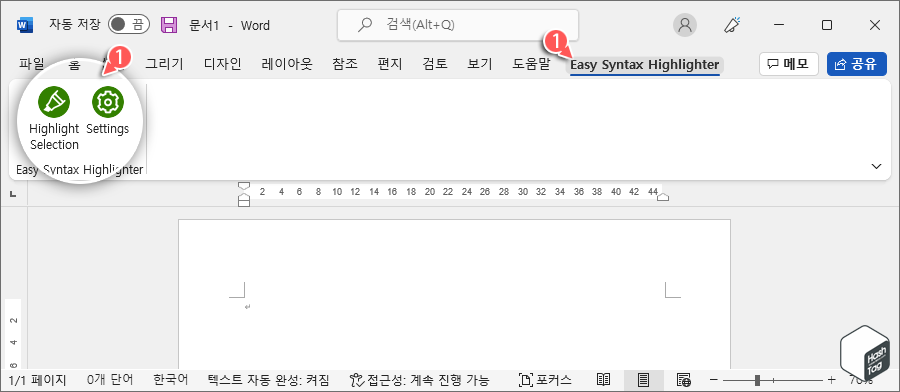Image resolution: width=900 pixels, height=392 pixels.
Task: Switch to the 레이아웃 (Layout) tab
Action: click(x=286, y=64)
